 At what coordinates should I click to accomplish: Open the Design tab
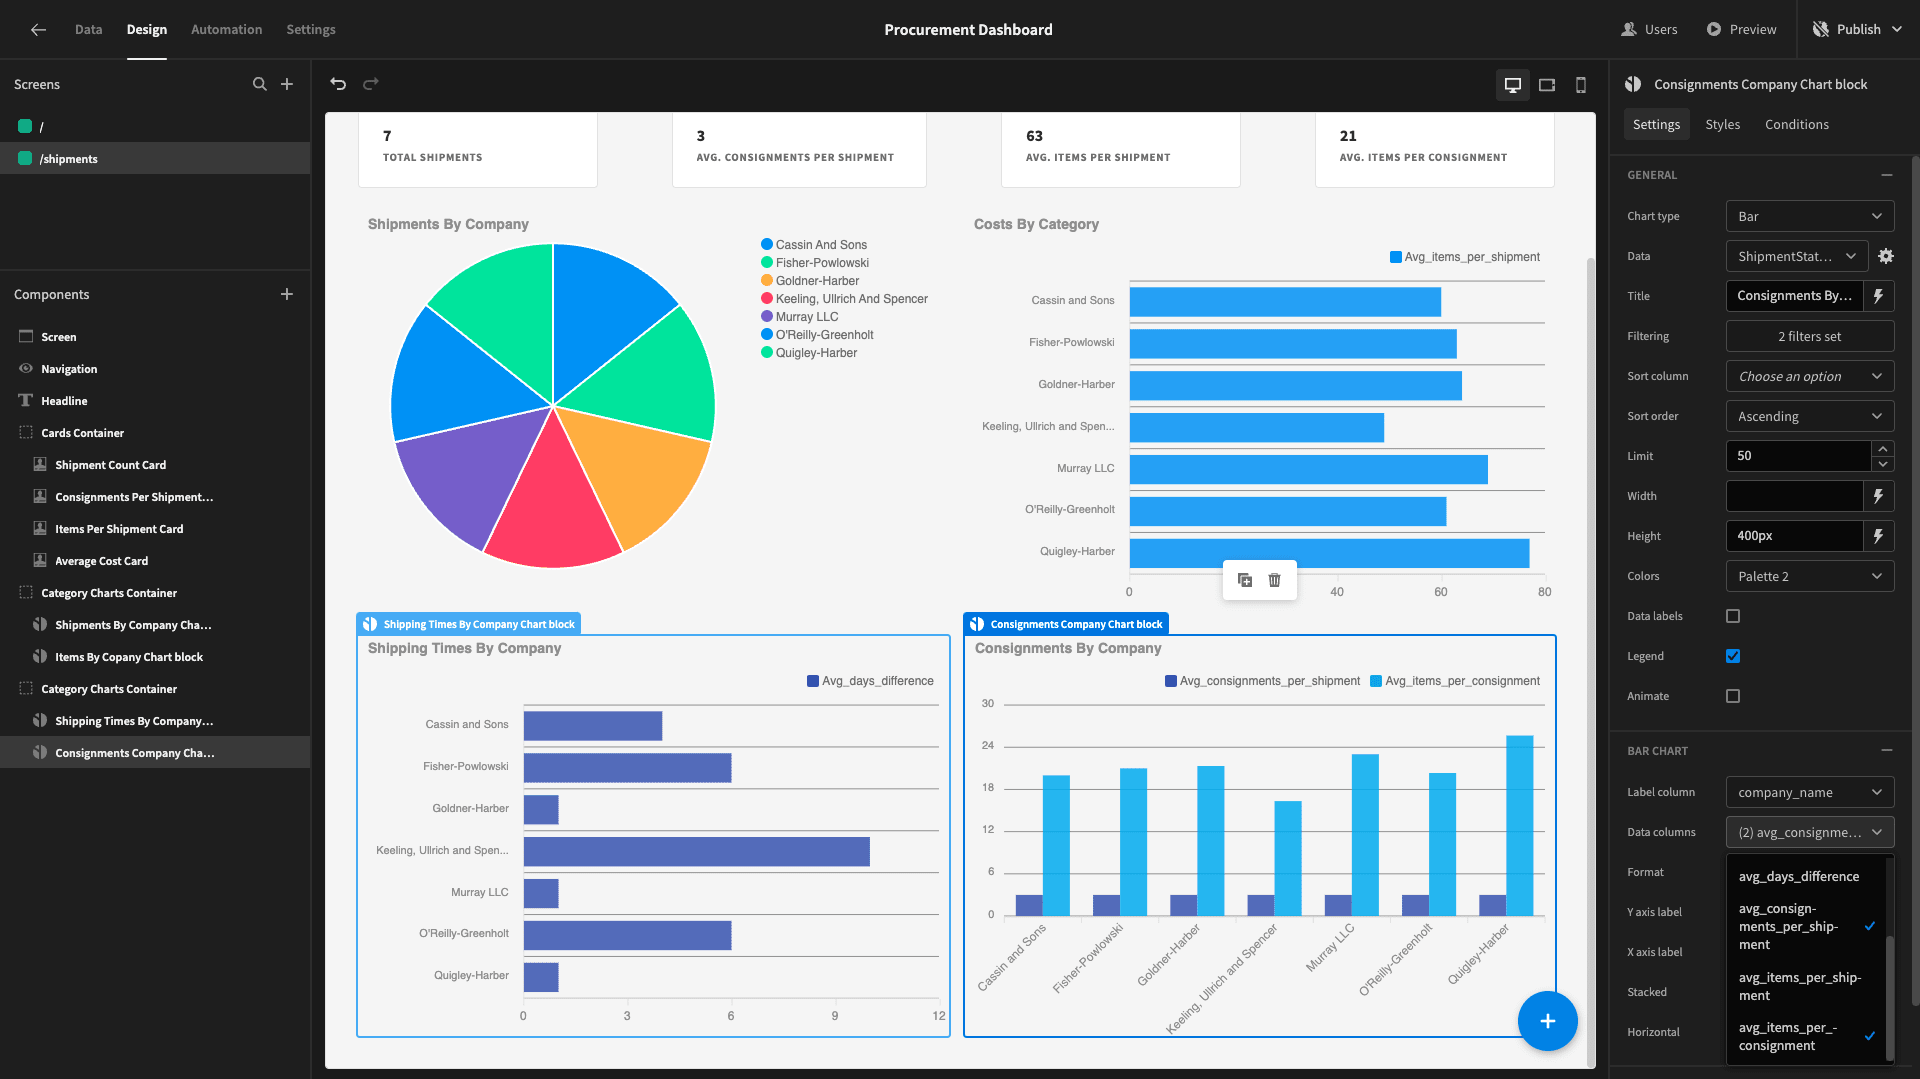[x=147, y=30]
